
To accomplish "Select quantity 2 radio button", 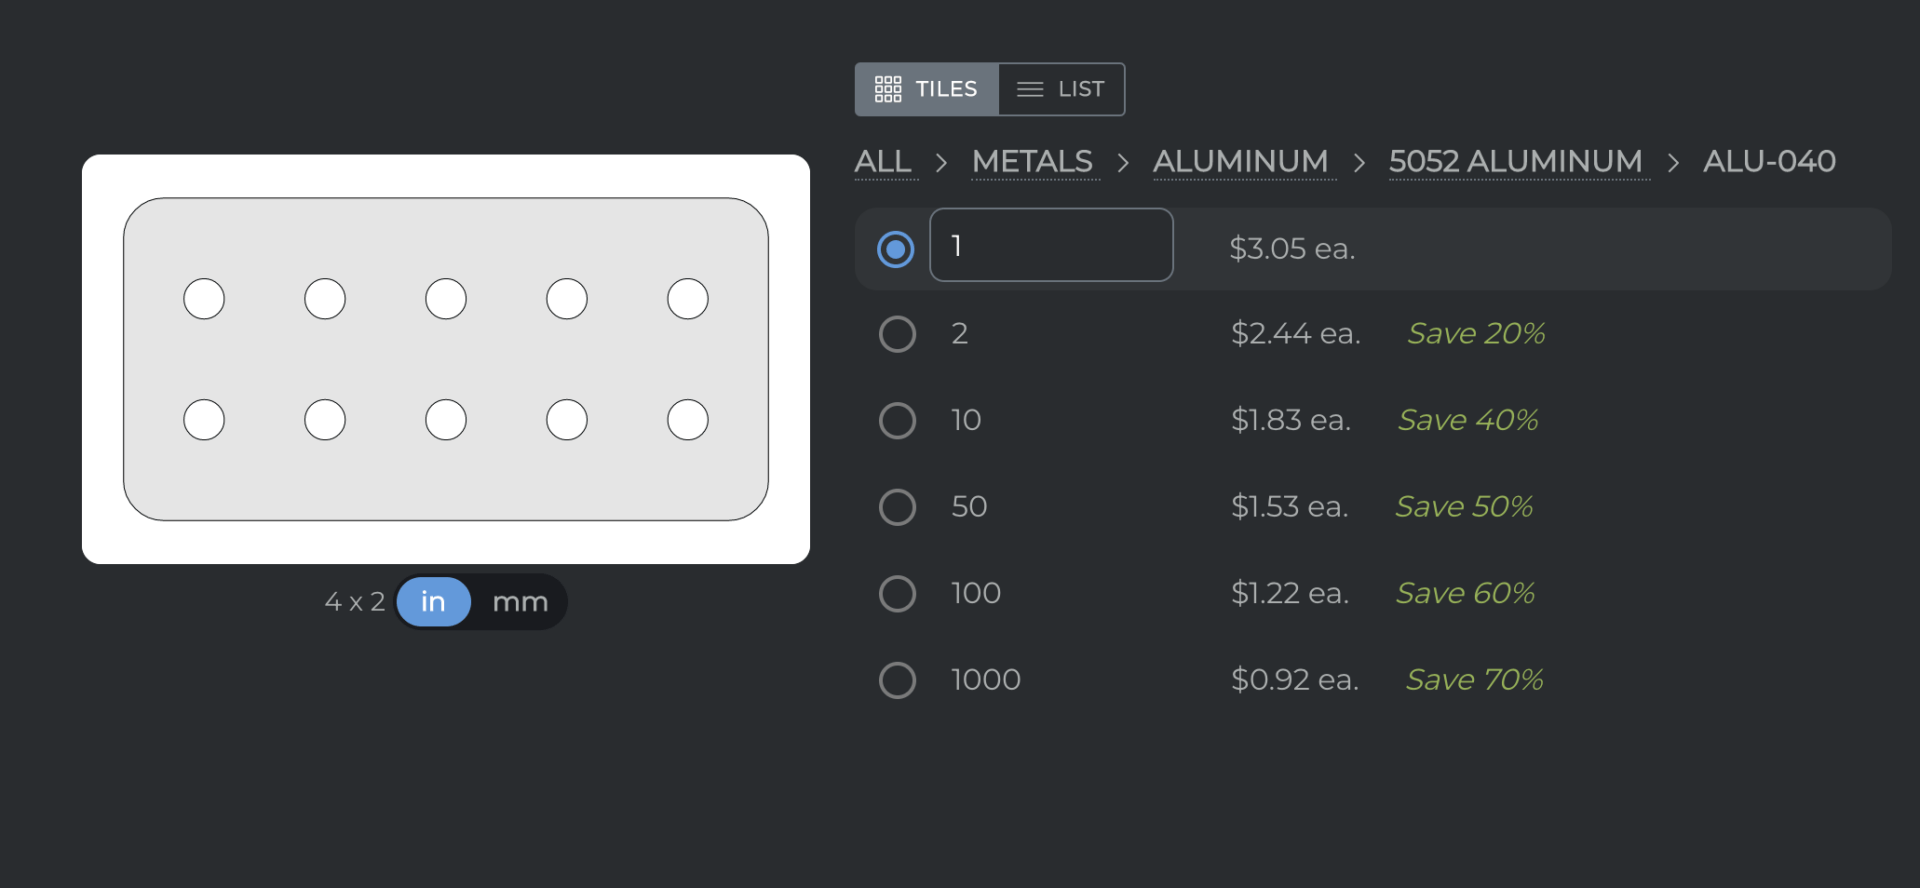I will [897, 334].
